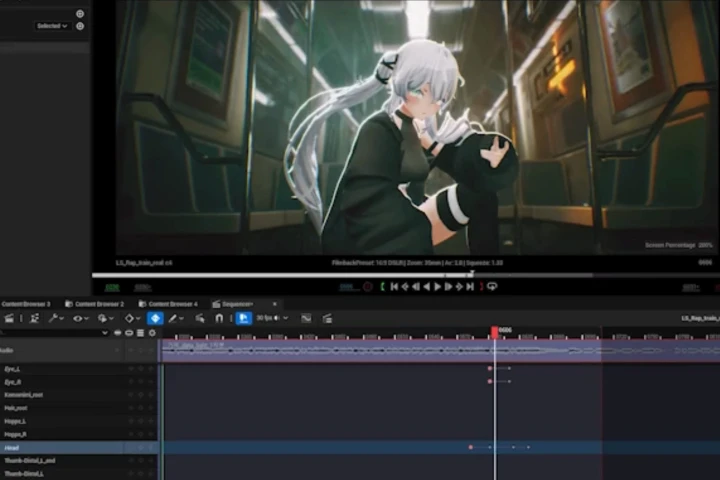Viewport: 720px width, 480px height.
Task: Jump to the sequence end
Action: coord(470,287)
